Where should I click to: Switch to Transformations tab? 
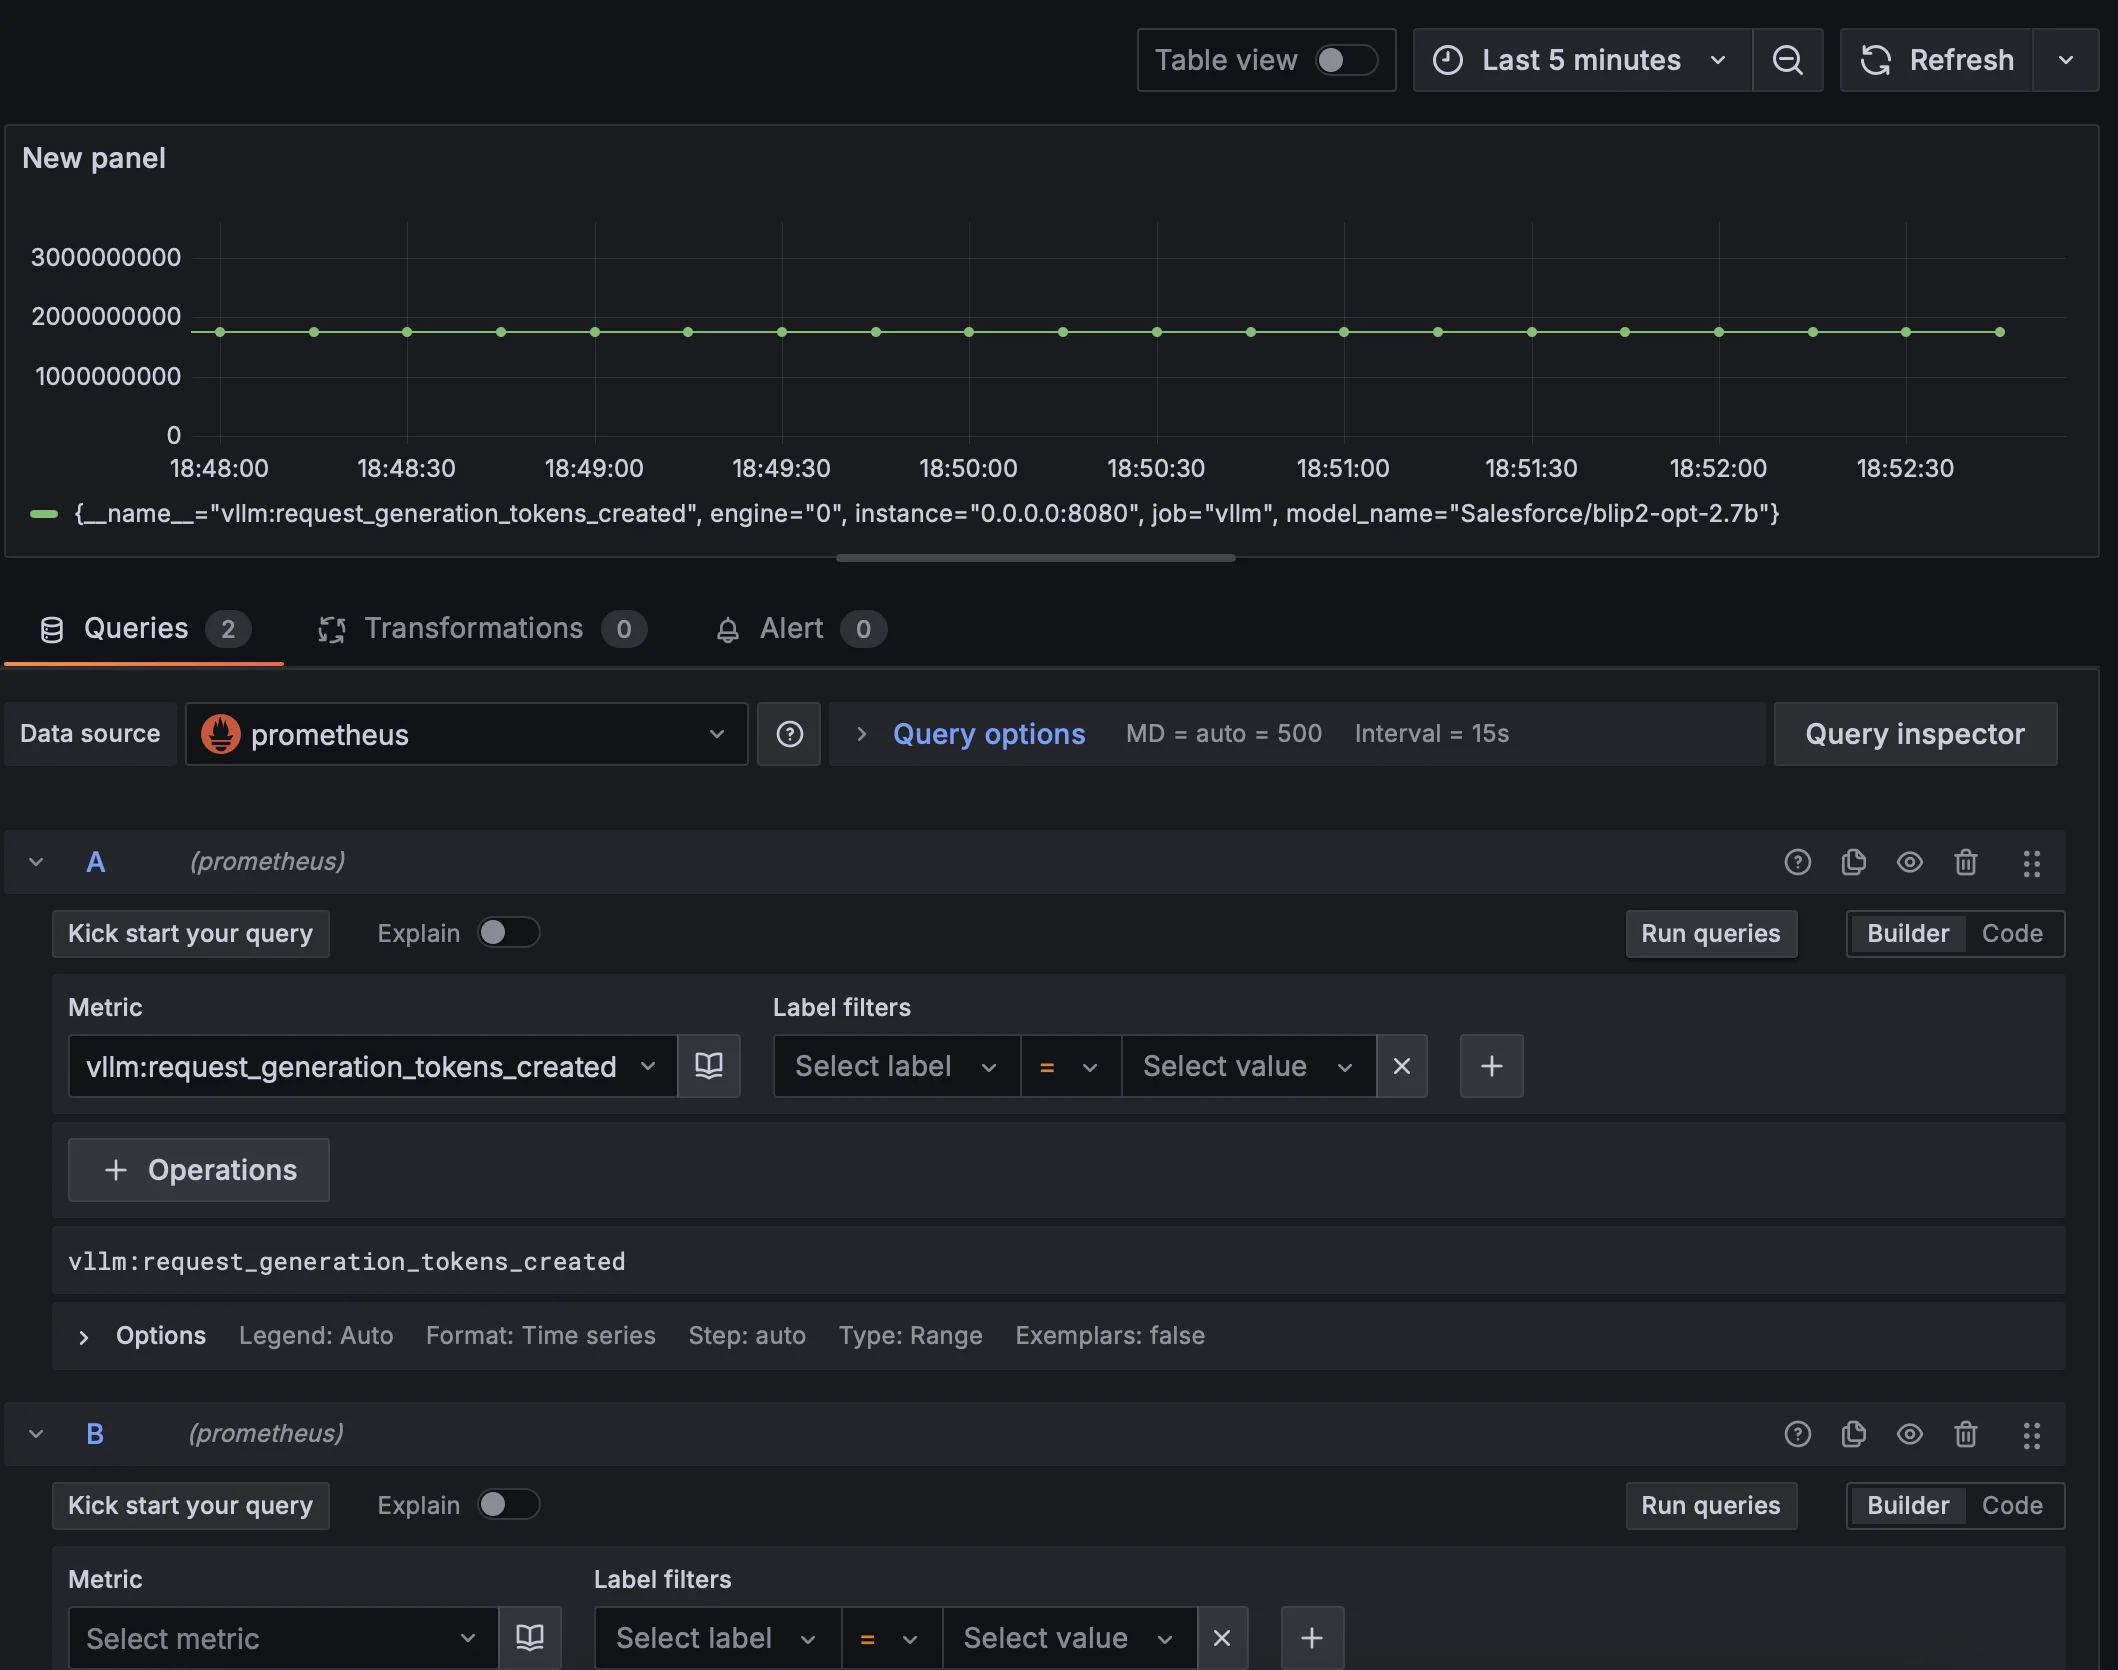pos(474,629)
